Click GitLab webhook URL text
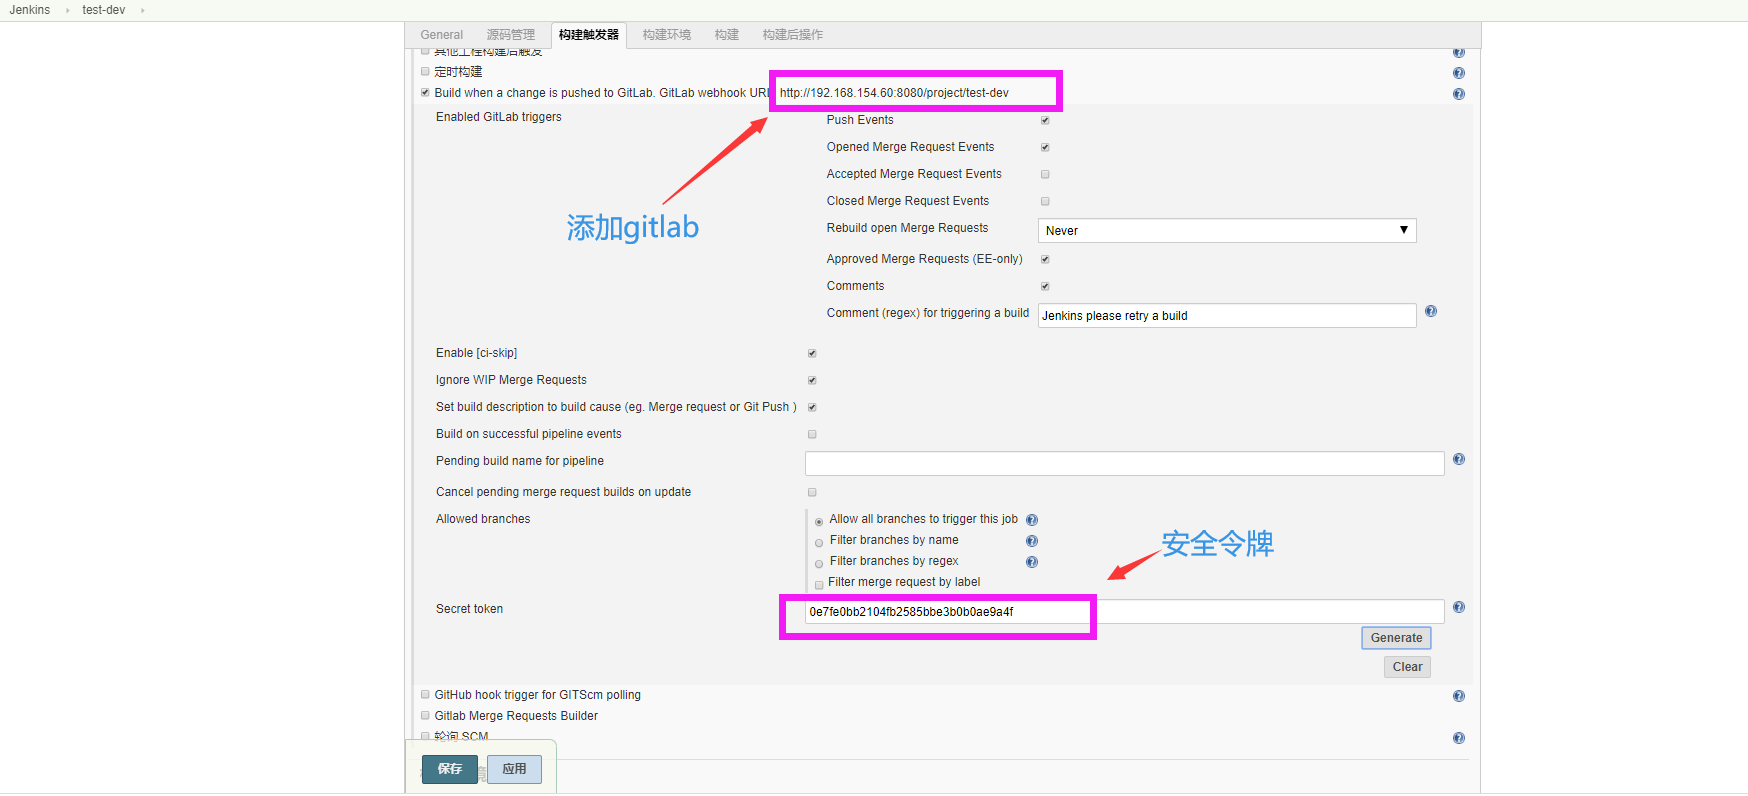 (894, 93)
